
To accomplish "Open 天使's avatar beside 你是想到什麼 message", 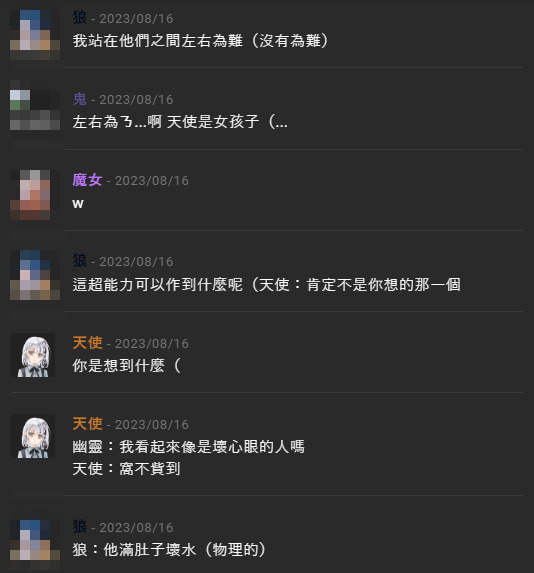I will (x=33, y=355).
